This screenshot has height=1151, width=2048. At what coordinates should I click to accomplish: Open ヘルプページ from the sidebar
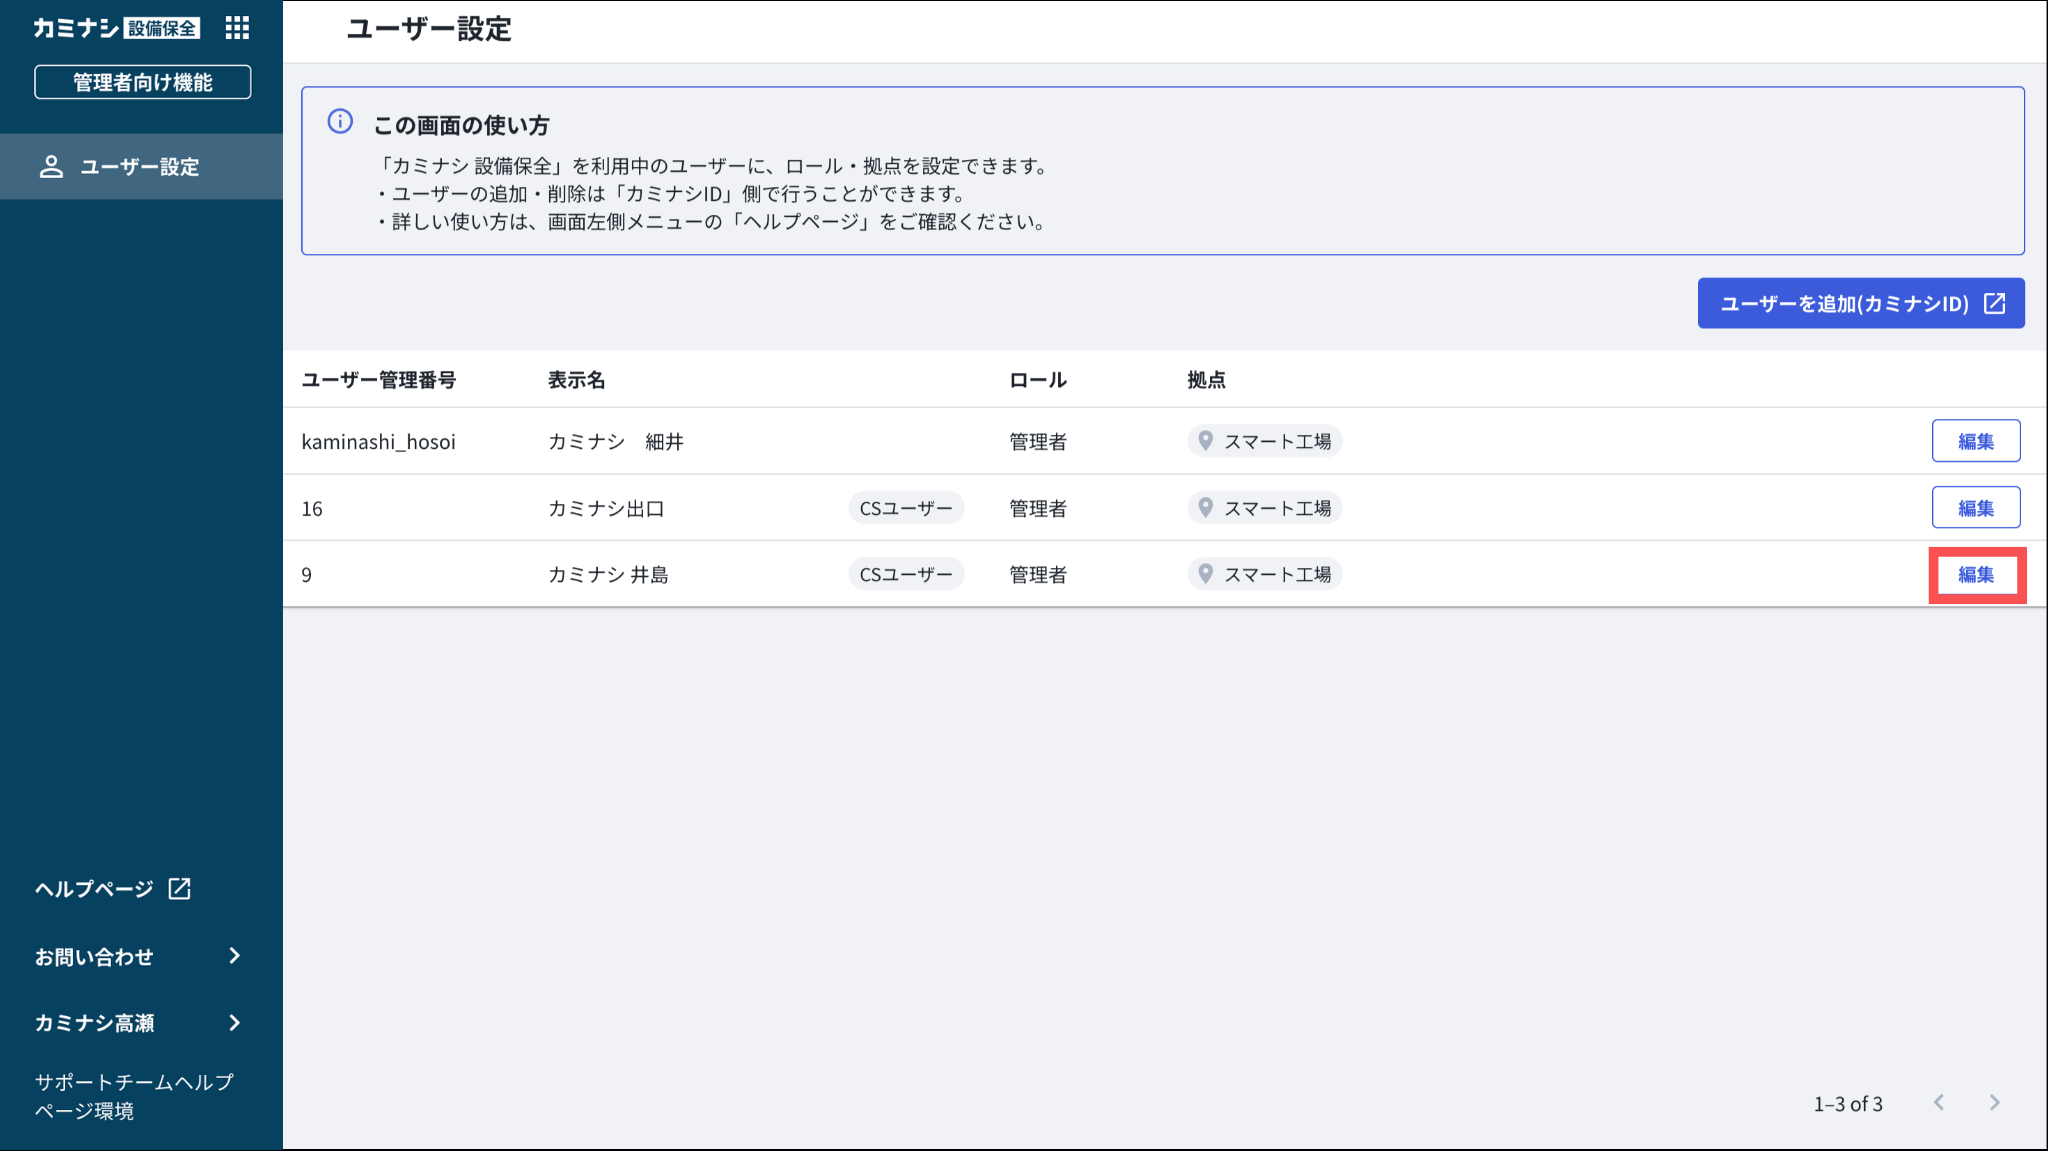point(95,889)
